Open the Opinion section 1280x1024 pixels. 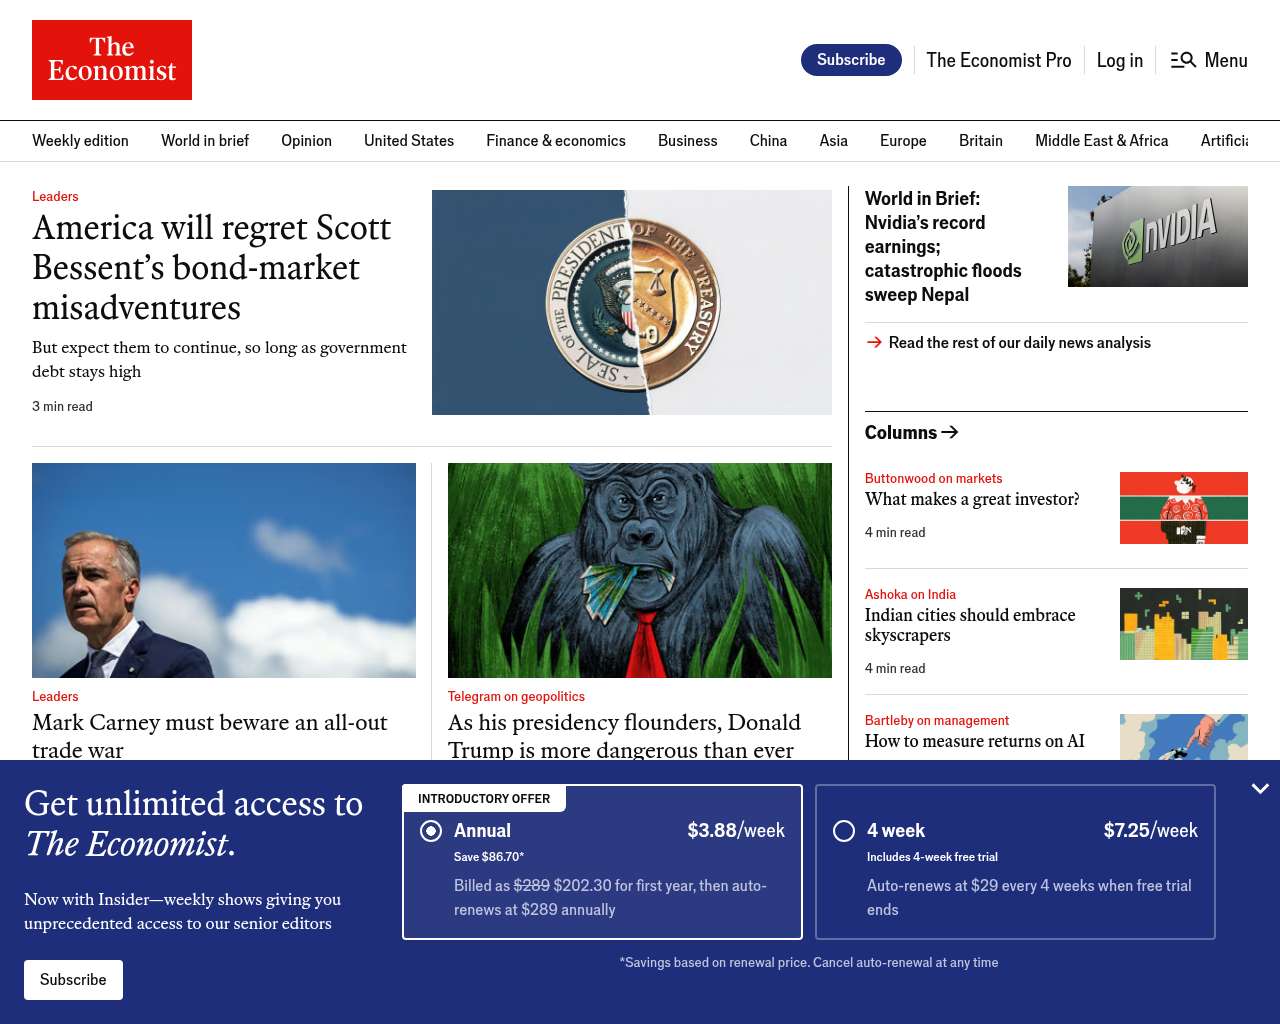[306, 141]
